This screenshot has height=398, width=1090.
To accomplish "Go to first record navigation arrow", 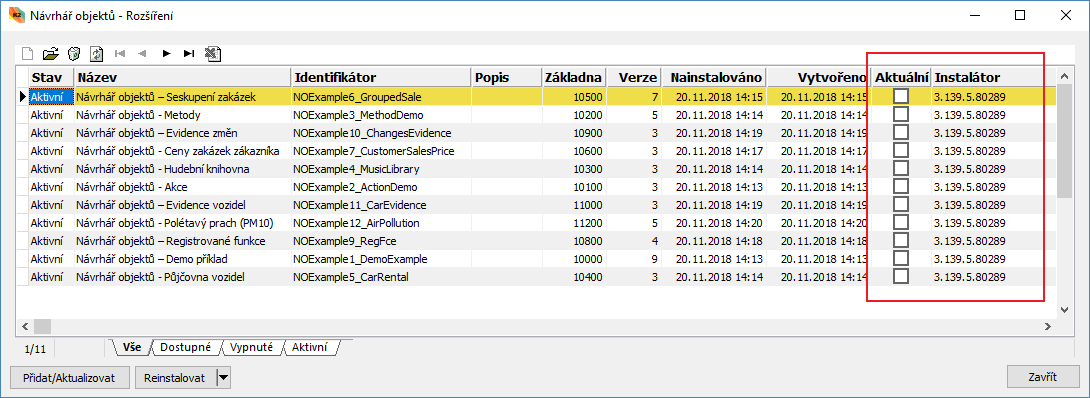I will click(x=120, y=53).
